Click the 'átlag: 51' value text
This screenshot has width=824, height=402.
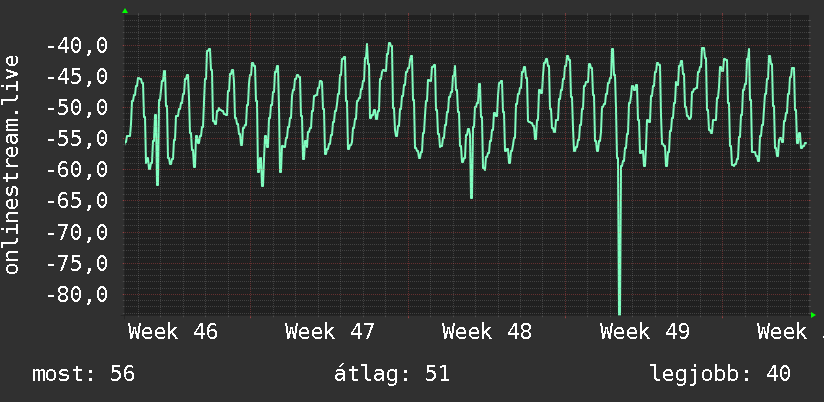[x=392, y=374]
